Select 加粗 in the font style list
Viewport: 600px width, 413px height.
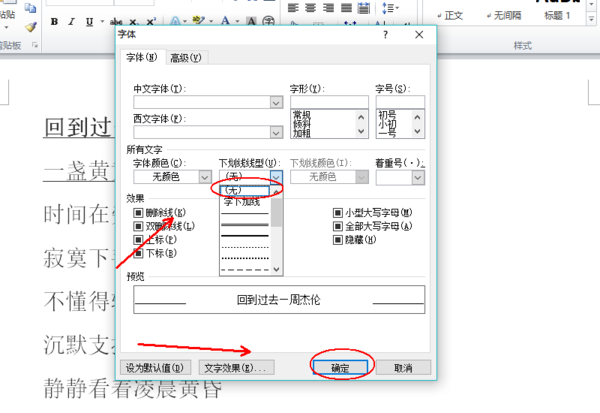click(302, 133)
